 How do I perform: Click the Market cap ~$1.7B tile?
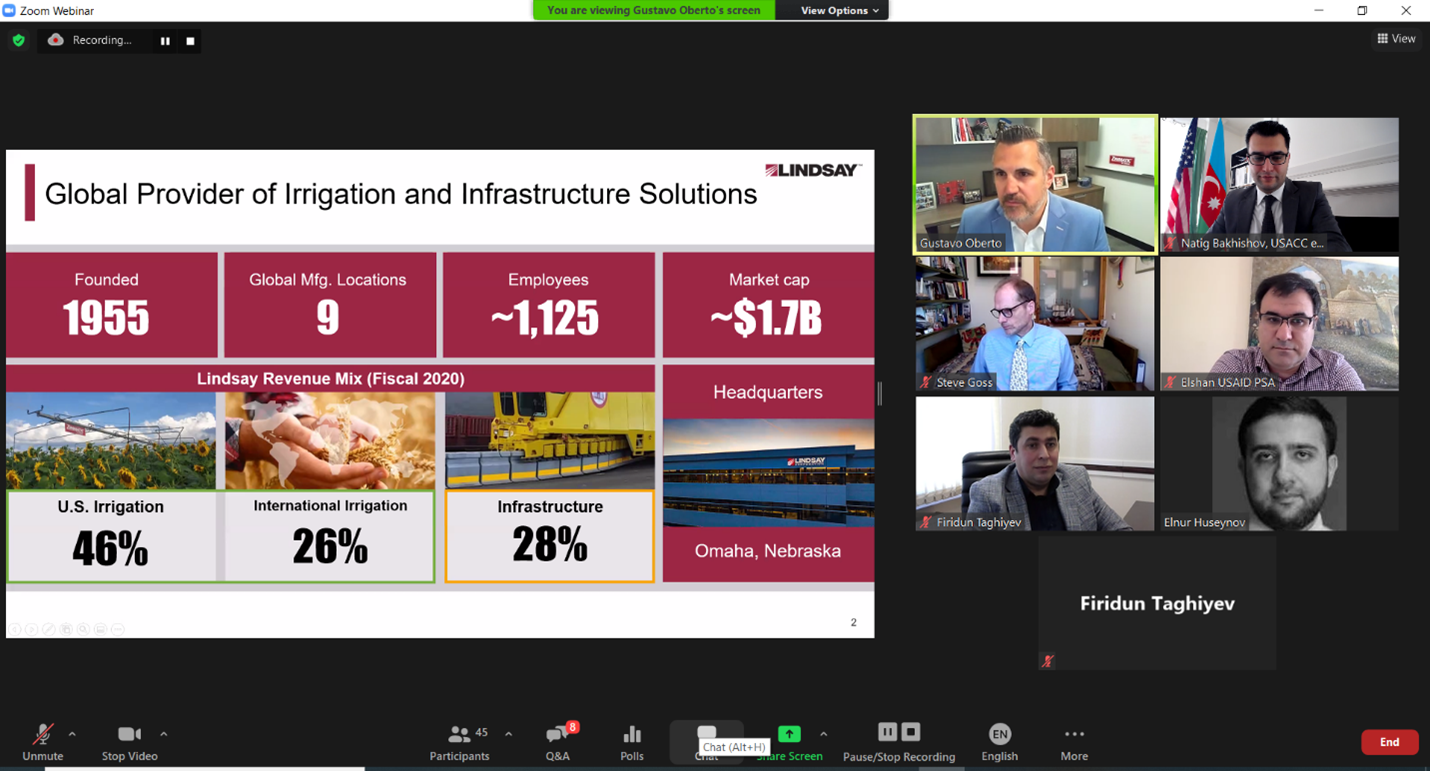(768, 305)
